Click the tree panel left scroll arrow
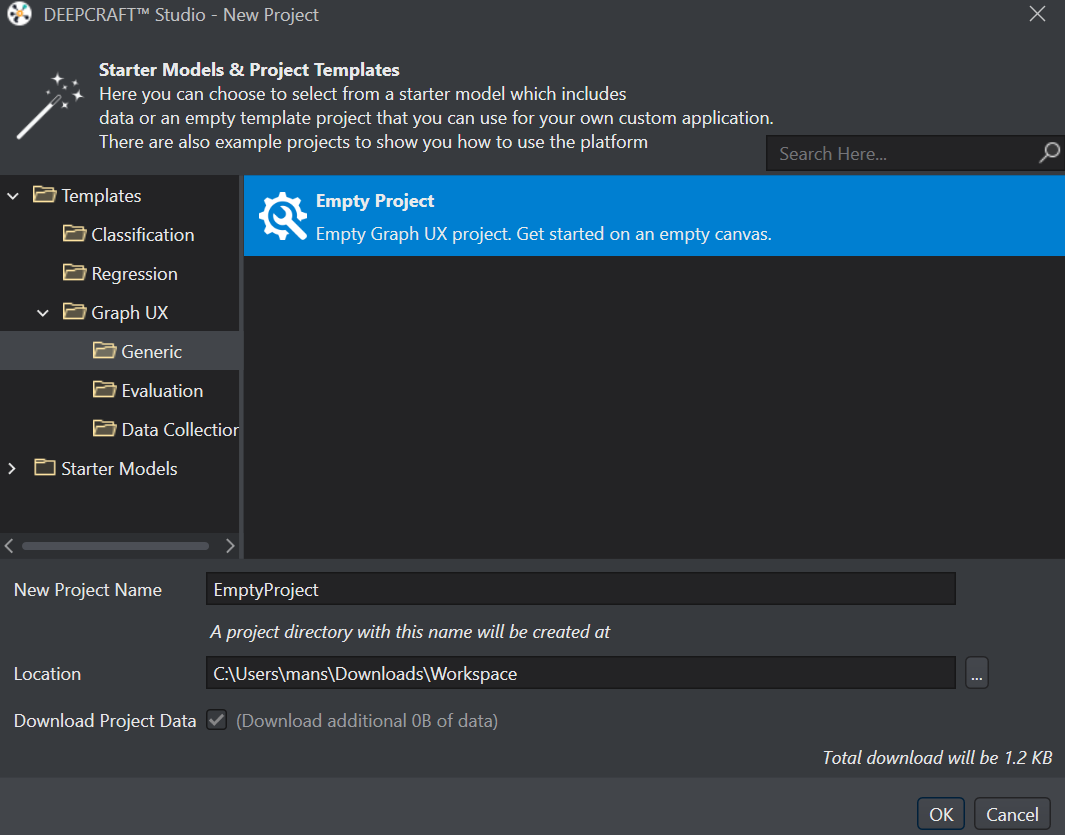 (x=9, y=546)
